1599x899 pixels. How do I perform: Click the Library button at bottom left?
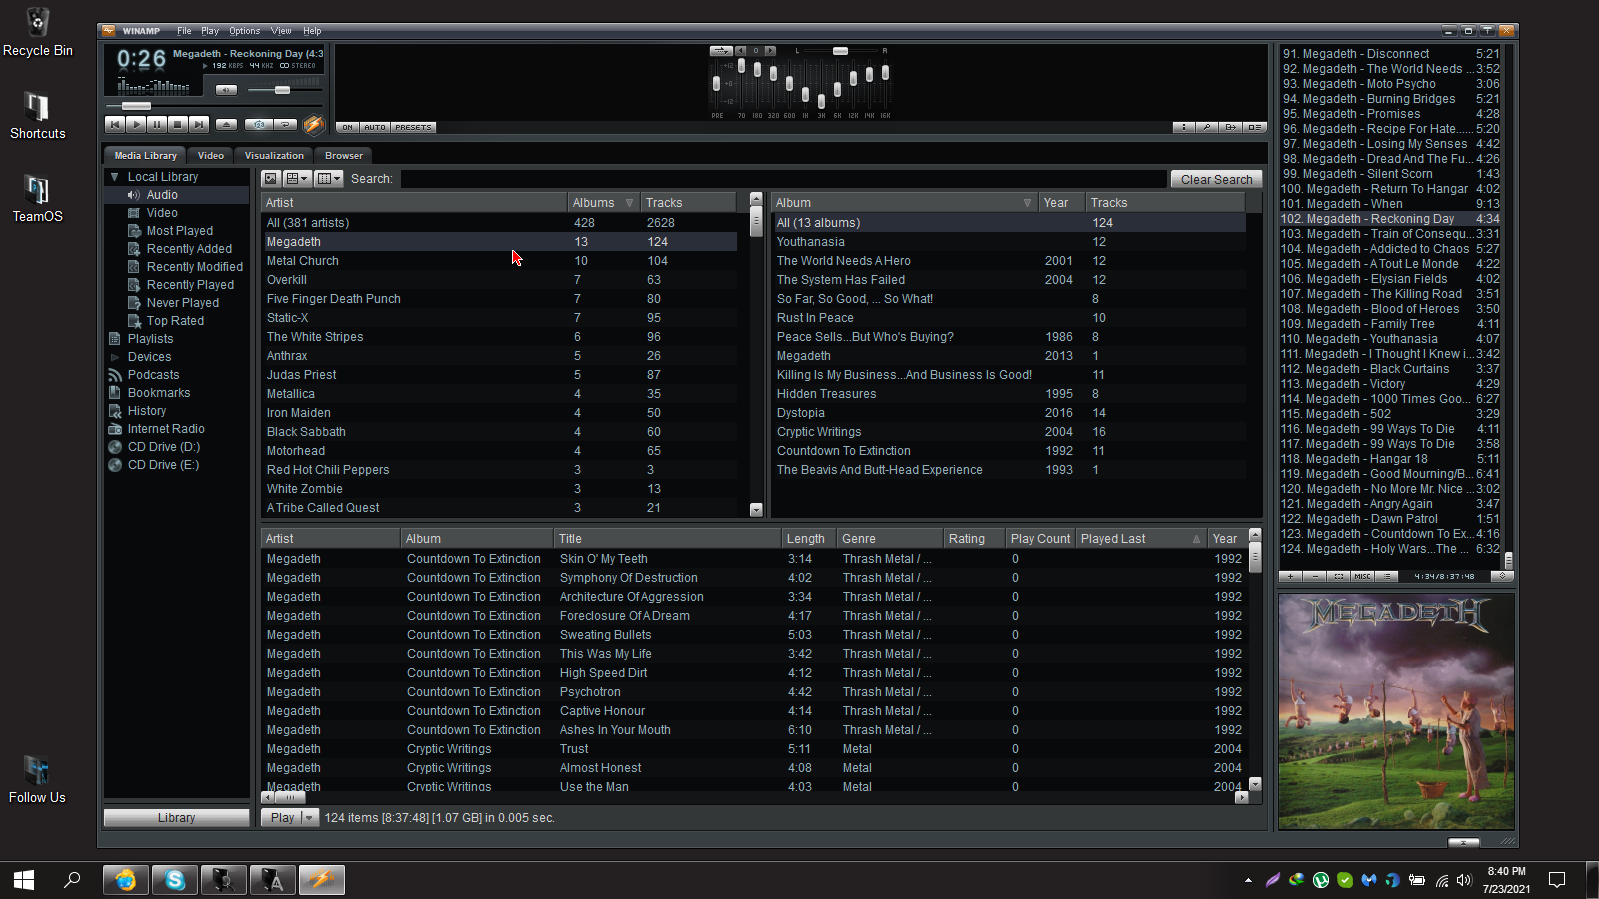[x=177, y=818]
